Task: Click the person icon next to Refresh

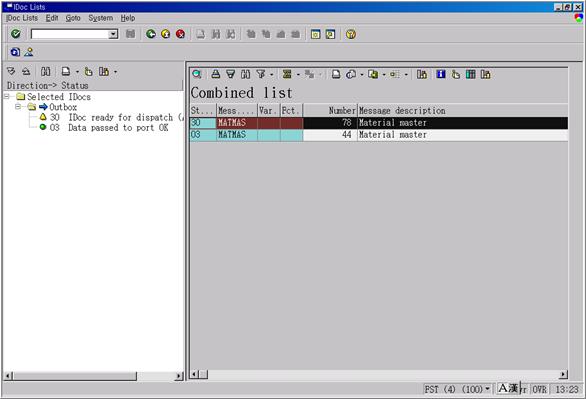Action: pyautogui.click(x=29, y=52)
